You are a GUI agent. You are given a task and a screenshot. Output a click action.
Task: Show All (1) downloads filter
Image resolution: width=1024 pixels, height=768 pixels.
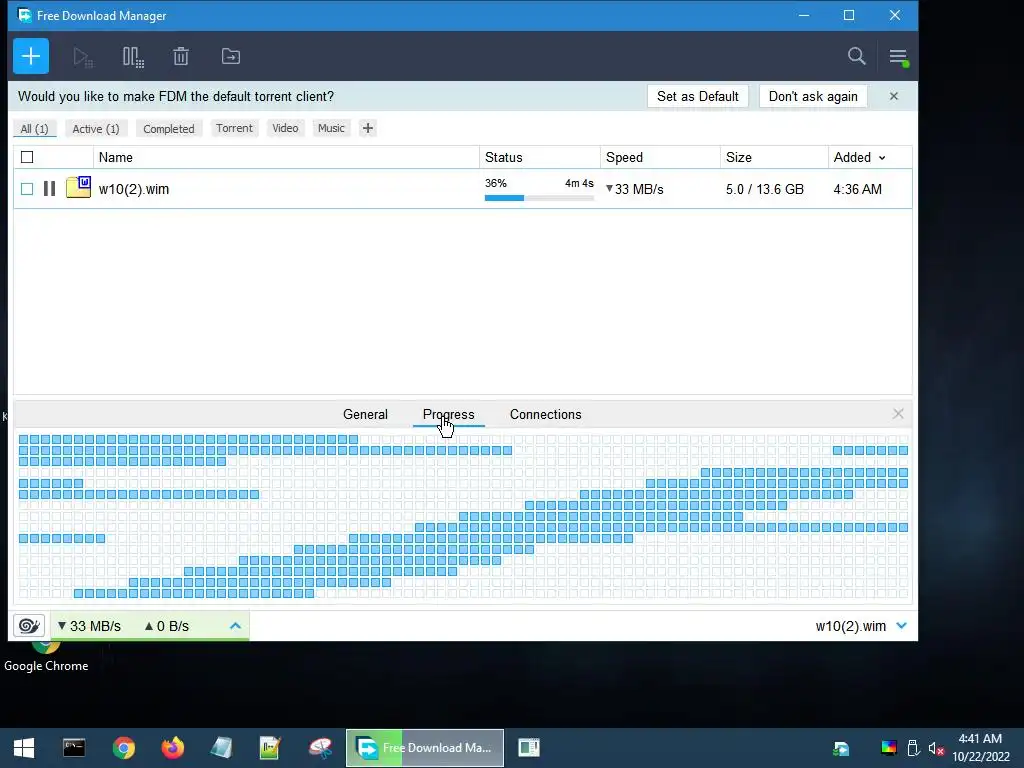pos(35,129)
